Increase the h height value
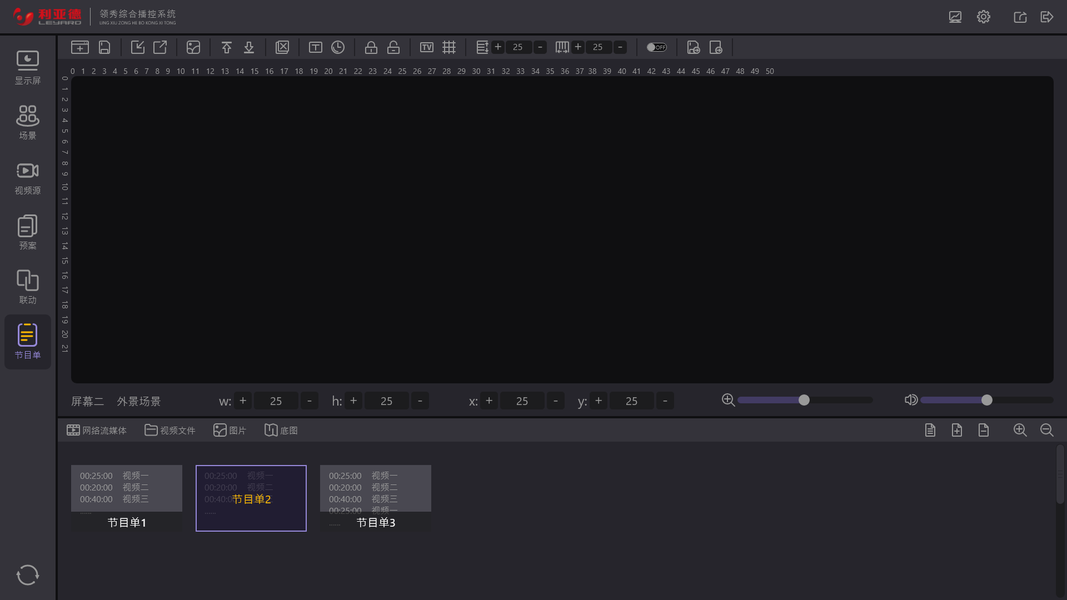This screenshot has width=1067, height=600. [353, 401]
